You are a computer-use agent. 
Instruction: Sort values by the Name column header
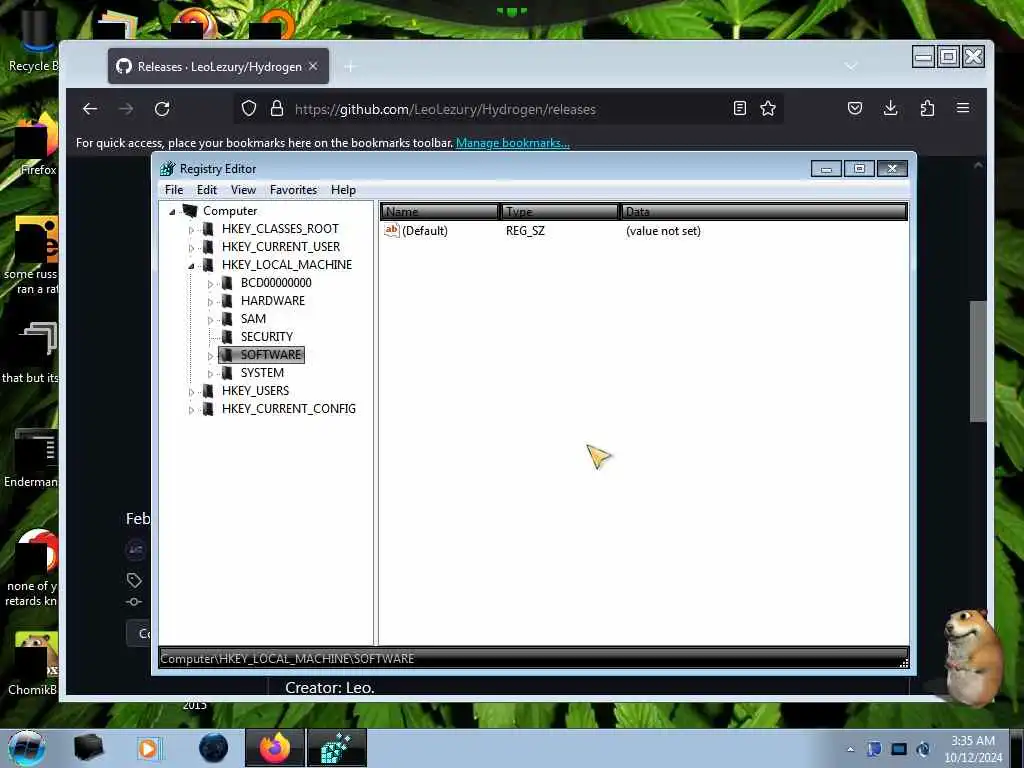tap(440, 212)
